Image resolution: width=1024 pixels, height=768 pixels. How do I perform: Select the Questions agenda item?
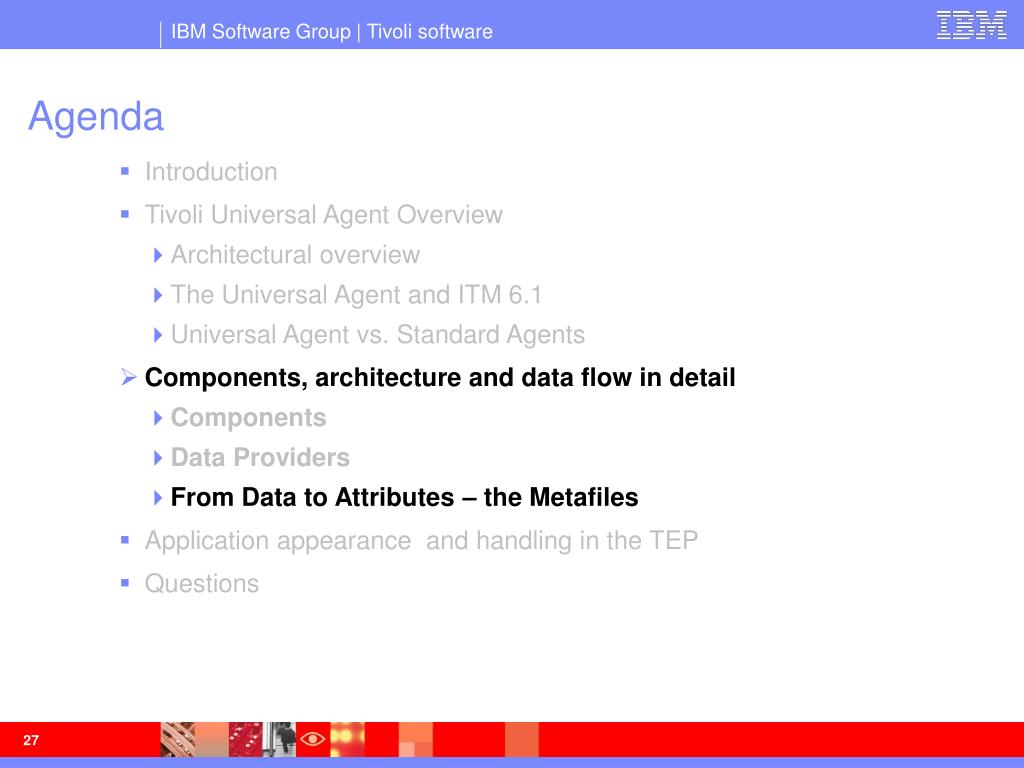[202, 583]
